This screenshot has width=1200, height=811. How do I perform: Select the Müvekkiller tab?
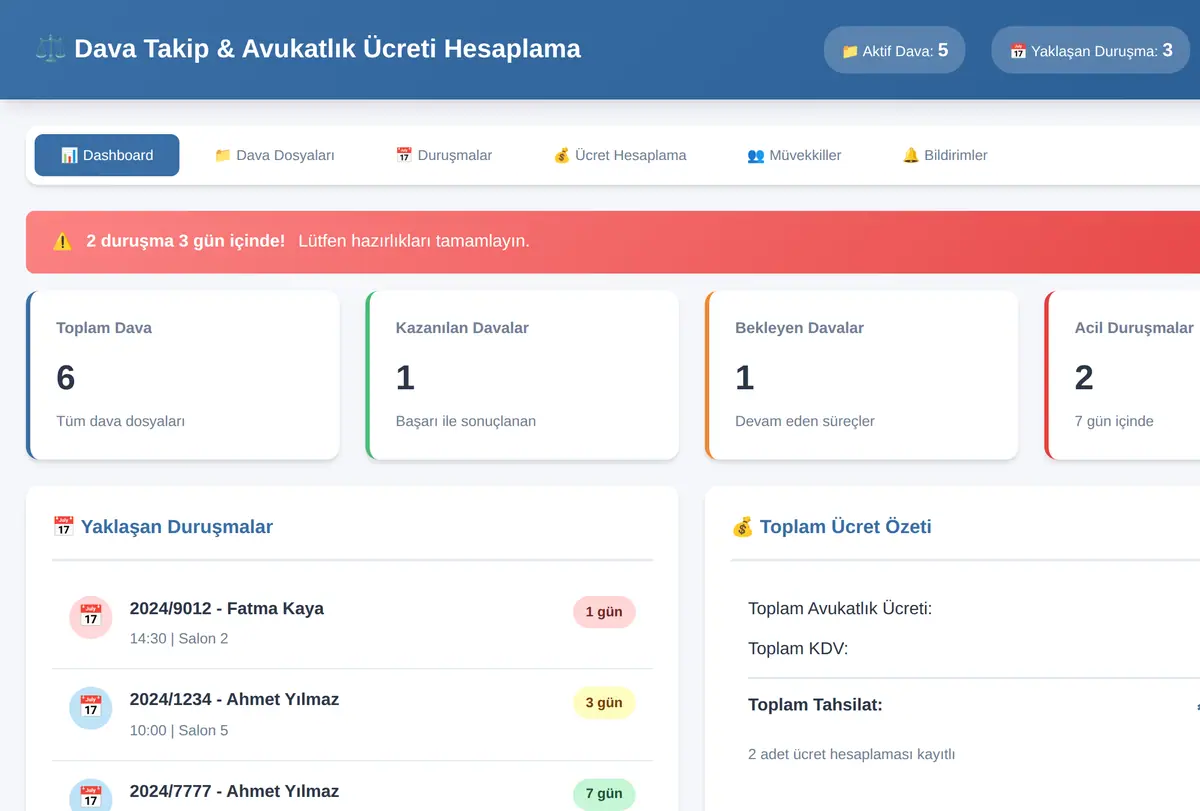click(x=794, y=155)
